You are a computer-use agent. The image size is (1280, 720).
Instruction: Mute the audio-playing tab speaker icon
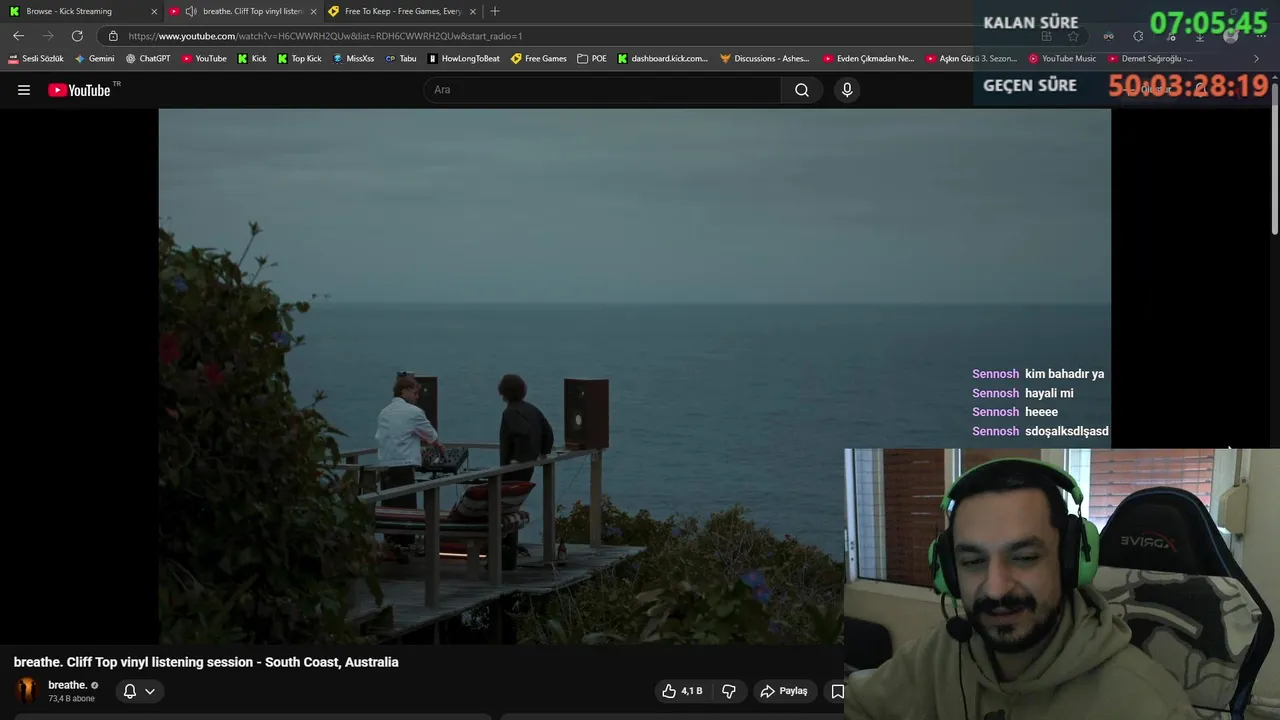tap(190, 11)
